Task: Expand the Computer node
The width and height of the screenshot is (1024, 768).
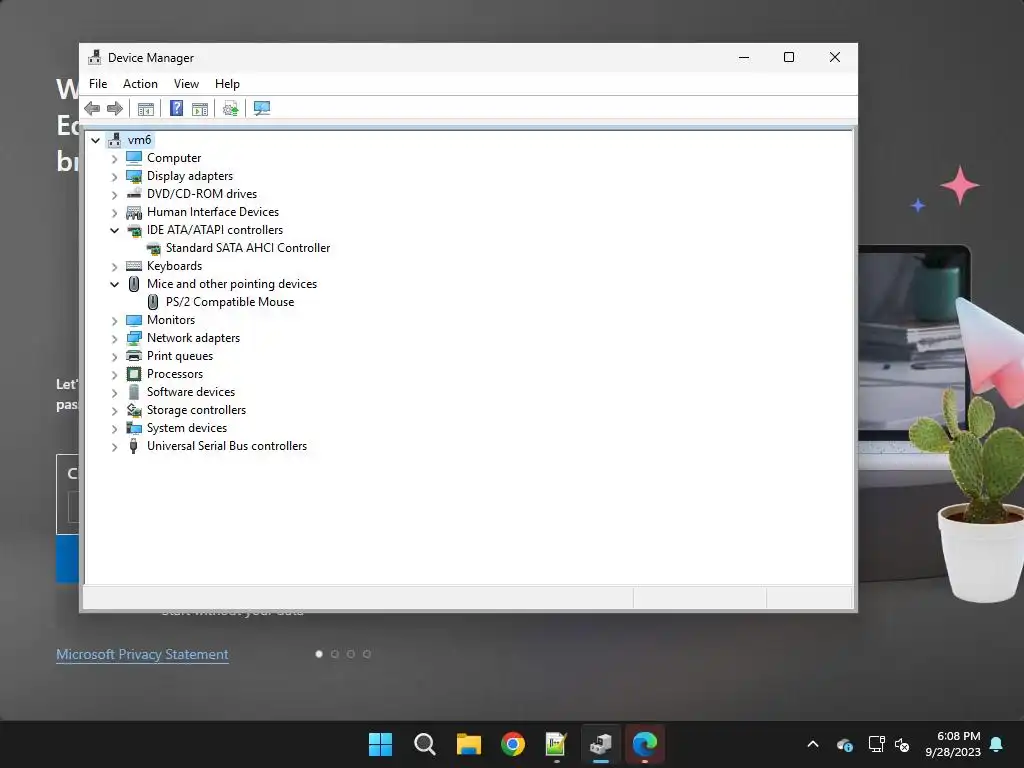Action: 114,159
